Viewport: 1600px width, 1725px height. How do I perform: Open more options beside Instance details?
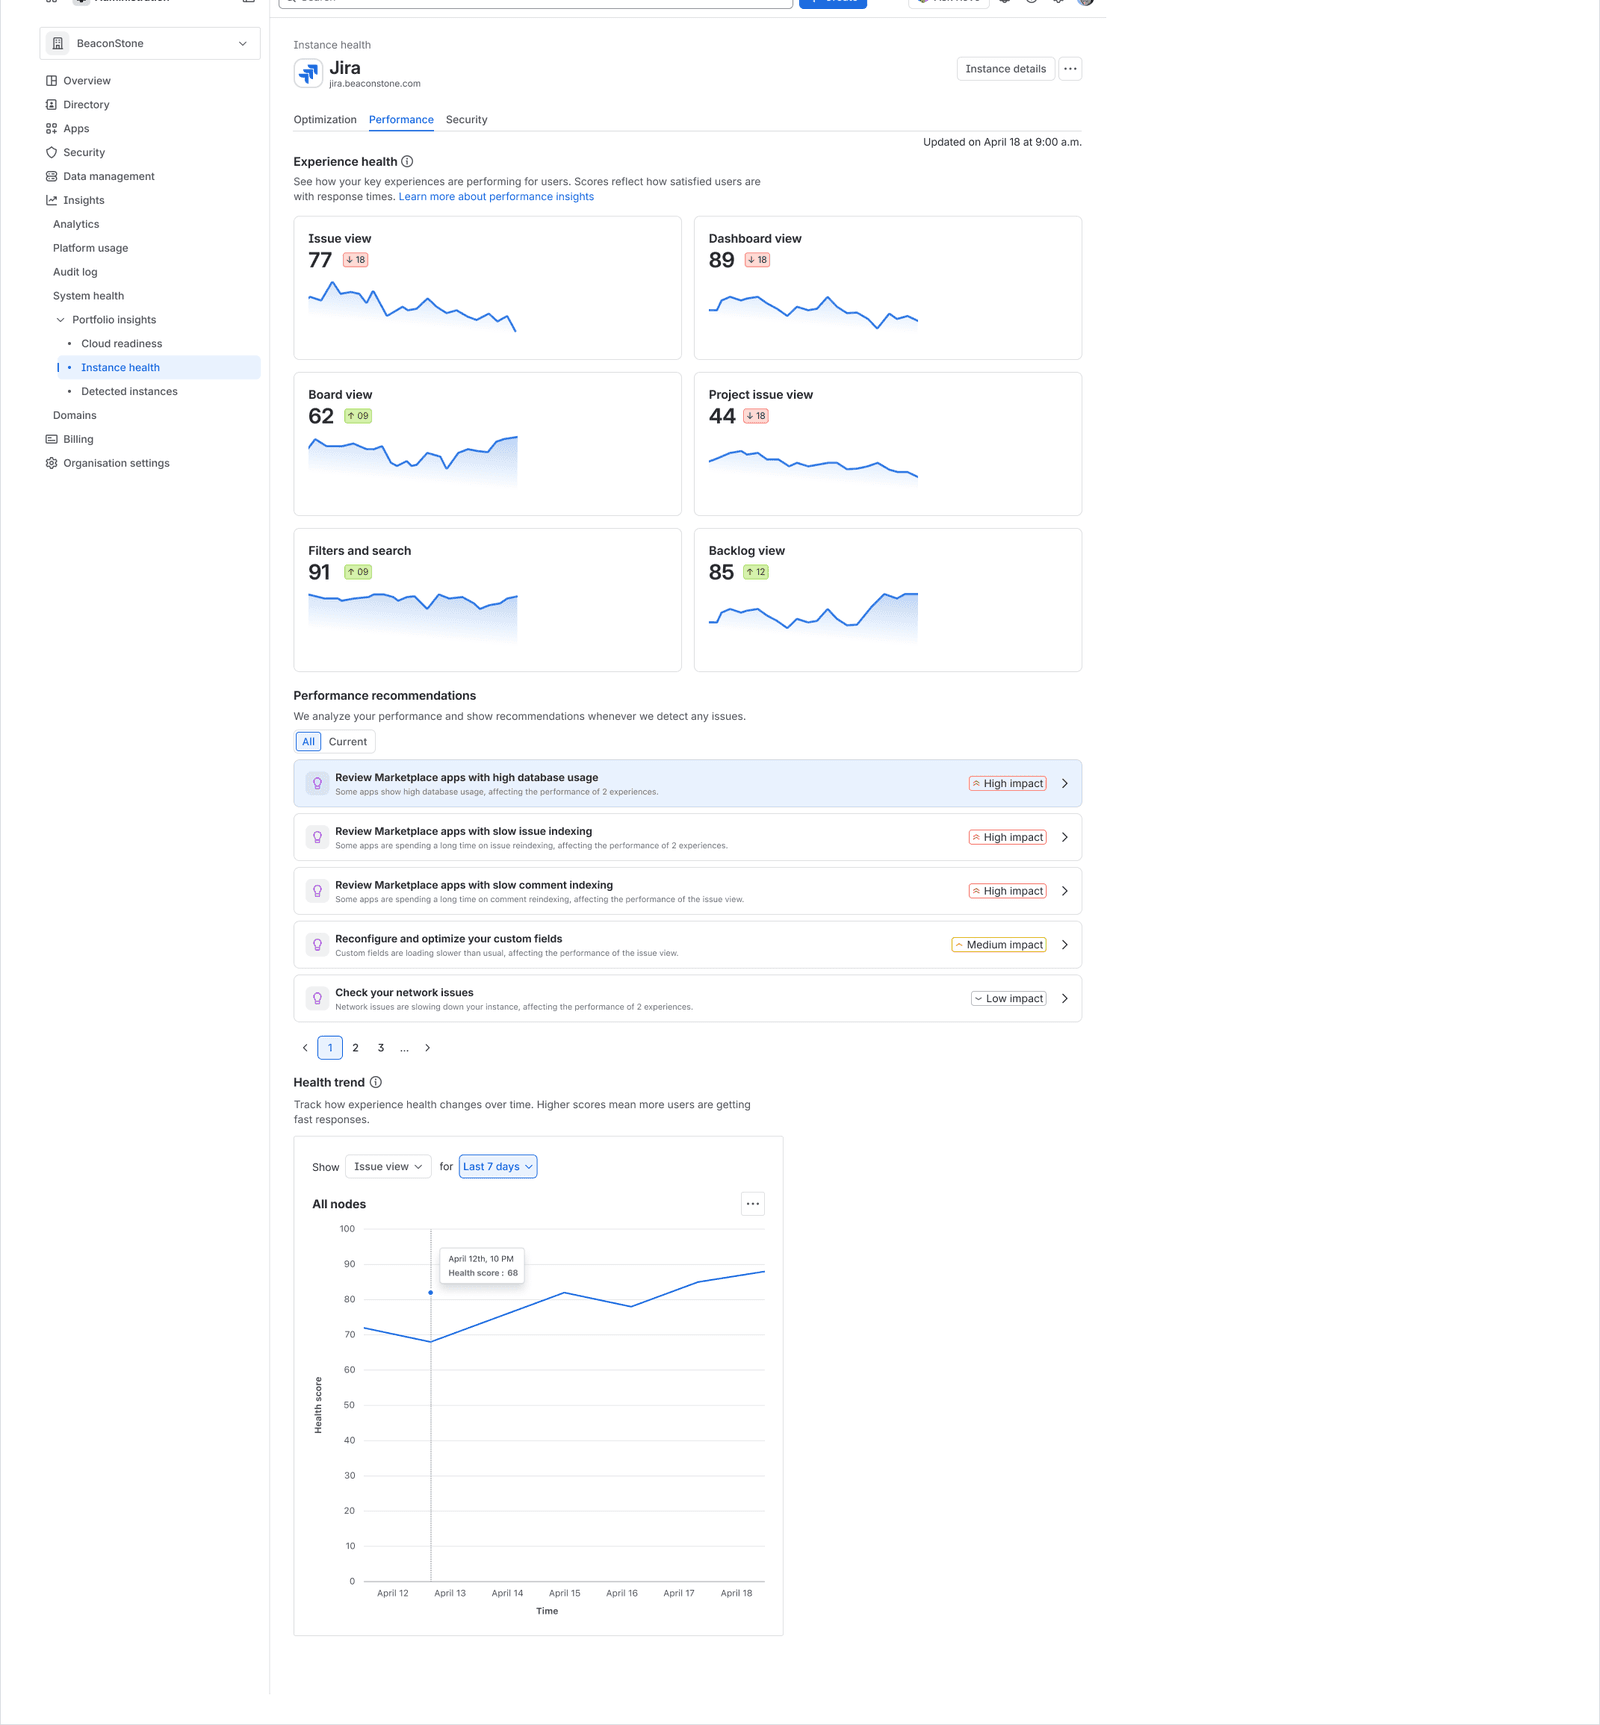coord(1070,69)
